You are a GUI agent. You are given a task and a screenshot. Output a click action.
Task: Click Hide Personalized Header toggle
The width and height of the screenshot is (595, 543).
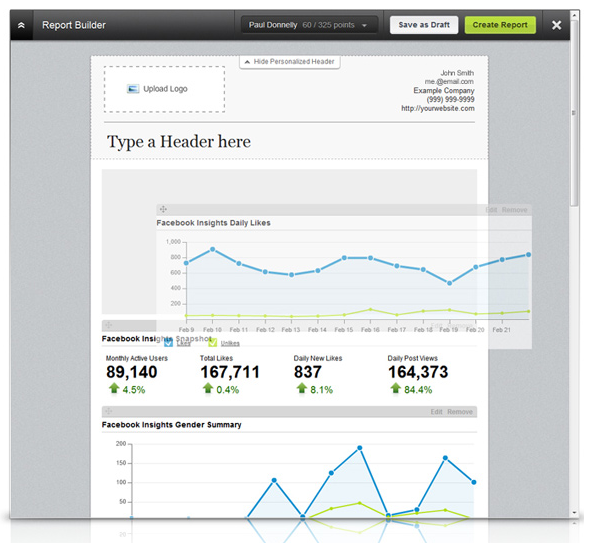(290, 62)
